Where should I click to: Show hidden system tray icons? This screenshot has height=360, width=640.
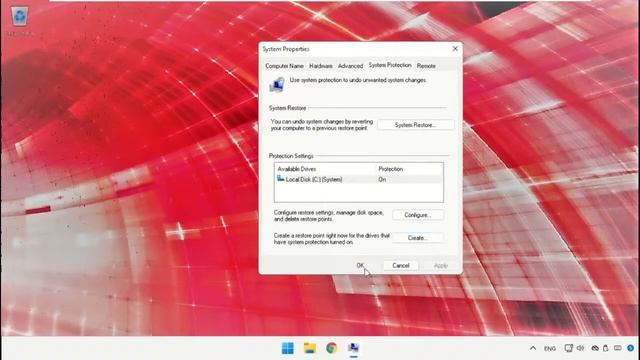(533, 348)
